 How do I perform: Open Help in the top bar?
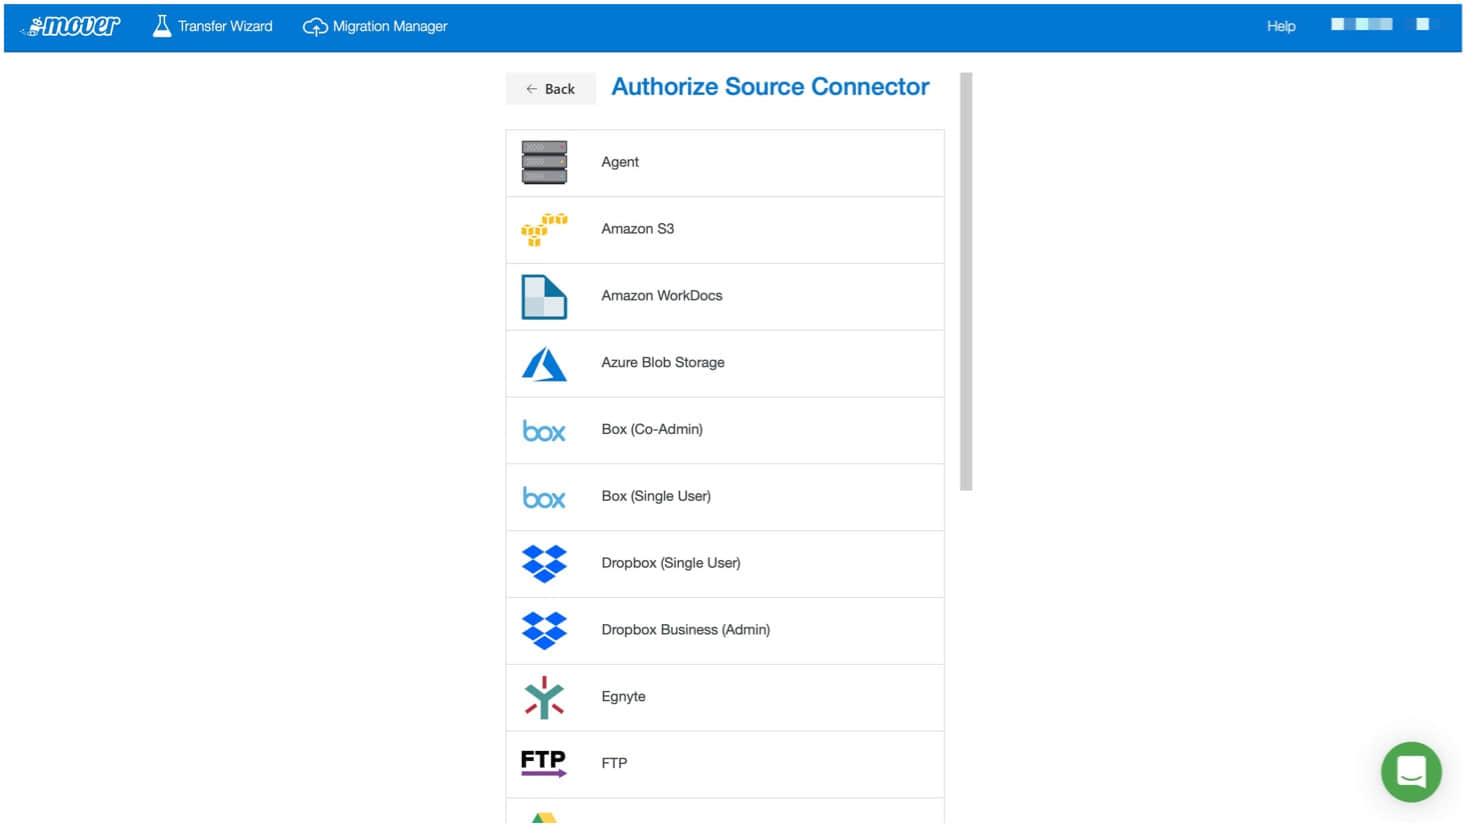pos(1281,26)
